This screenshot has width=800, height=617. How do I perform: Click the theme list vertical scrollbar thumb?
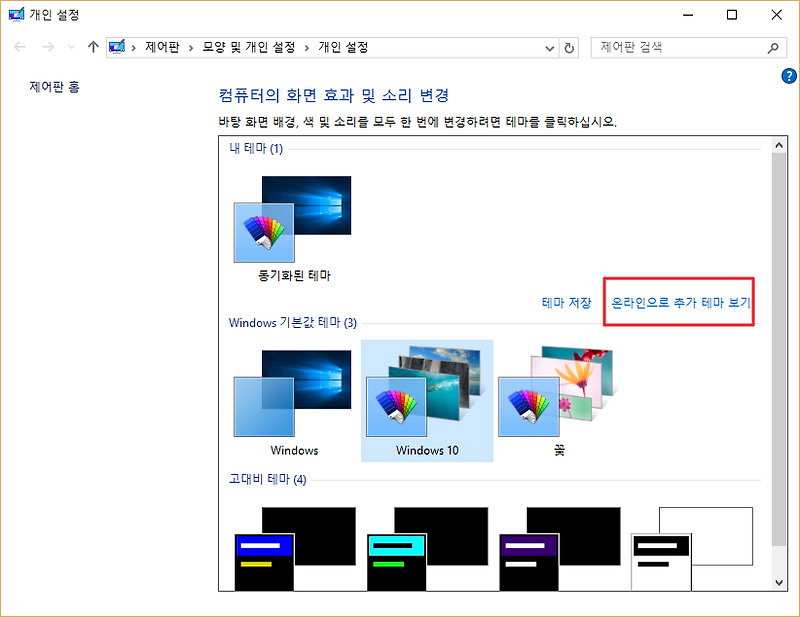tap(779, 349)
